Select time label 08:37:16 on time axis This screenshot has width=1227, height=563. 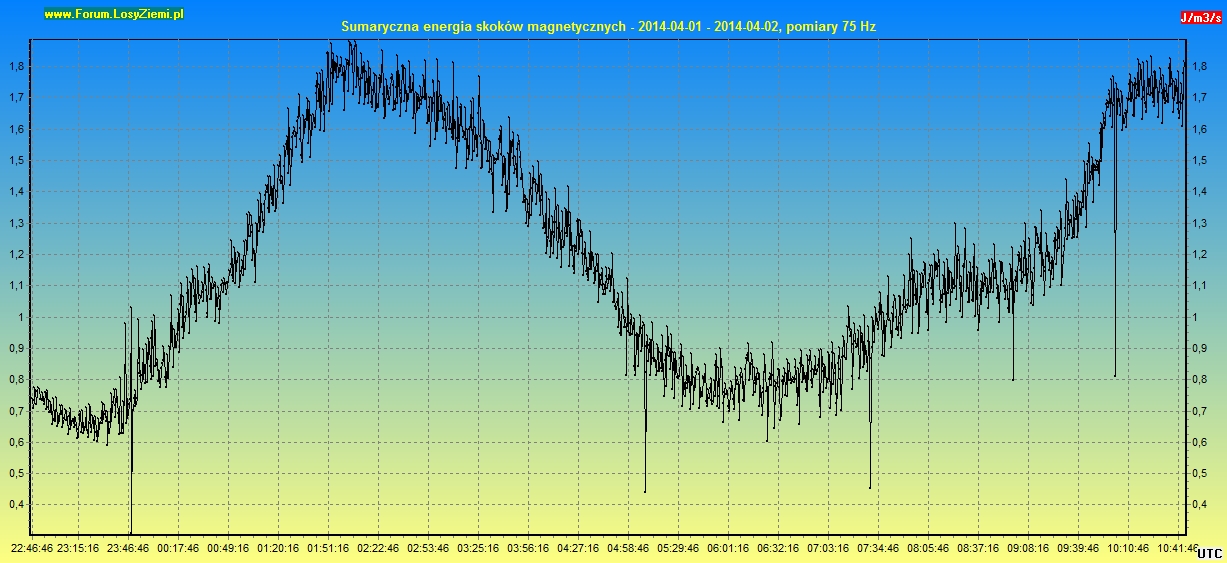click(x=978, y=548)
